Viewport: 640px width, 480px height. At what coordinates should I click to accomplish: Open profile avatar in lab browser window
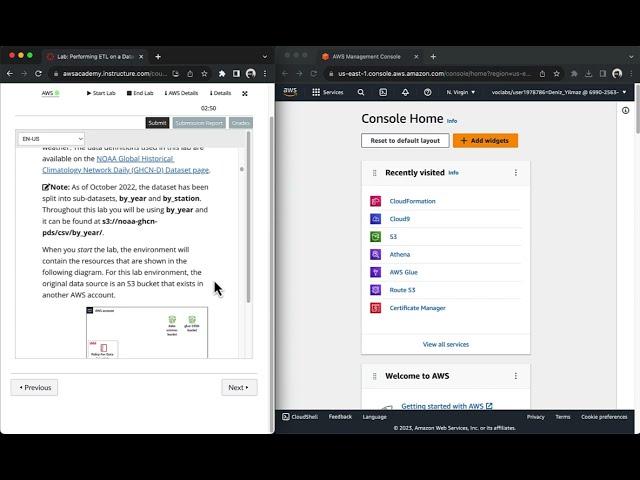click(x=251, y=73)
